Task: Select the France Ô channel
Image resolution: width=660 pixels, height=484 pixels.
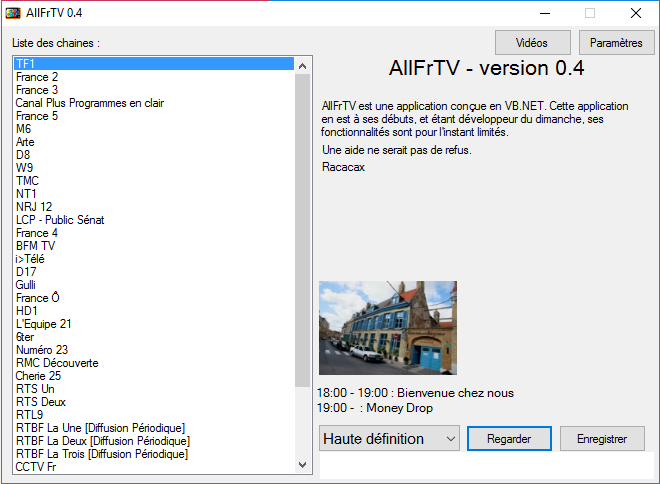Action: [154, 298]
